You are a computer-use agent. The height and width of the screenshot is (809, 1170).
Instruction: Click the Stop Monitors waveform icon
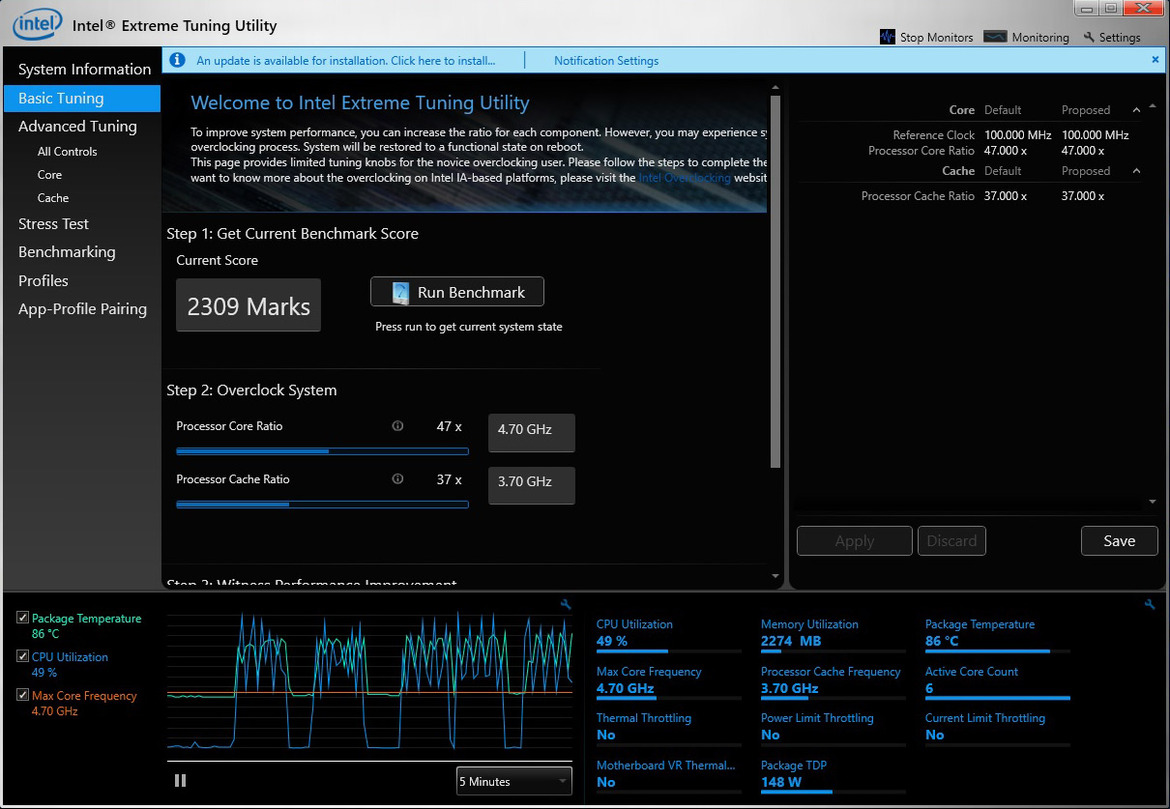[x=887, y=37]
